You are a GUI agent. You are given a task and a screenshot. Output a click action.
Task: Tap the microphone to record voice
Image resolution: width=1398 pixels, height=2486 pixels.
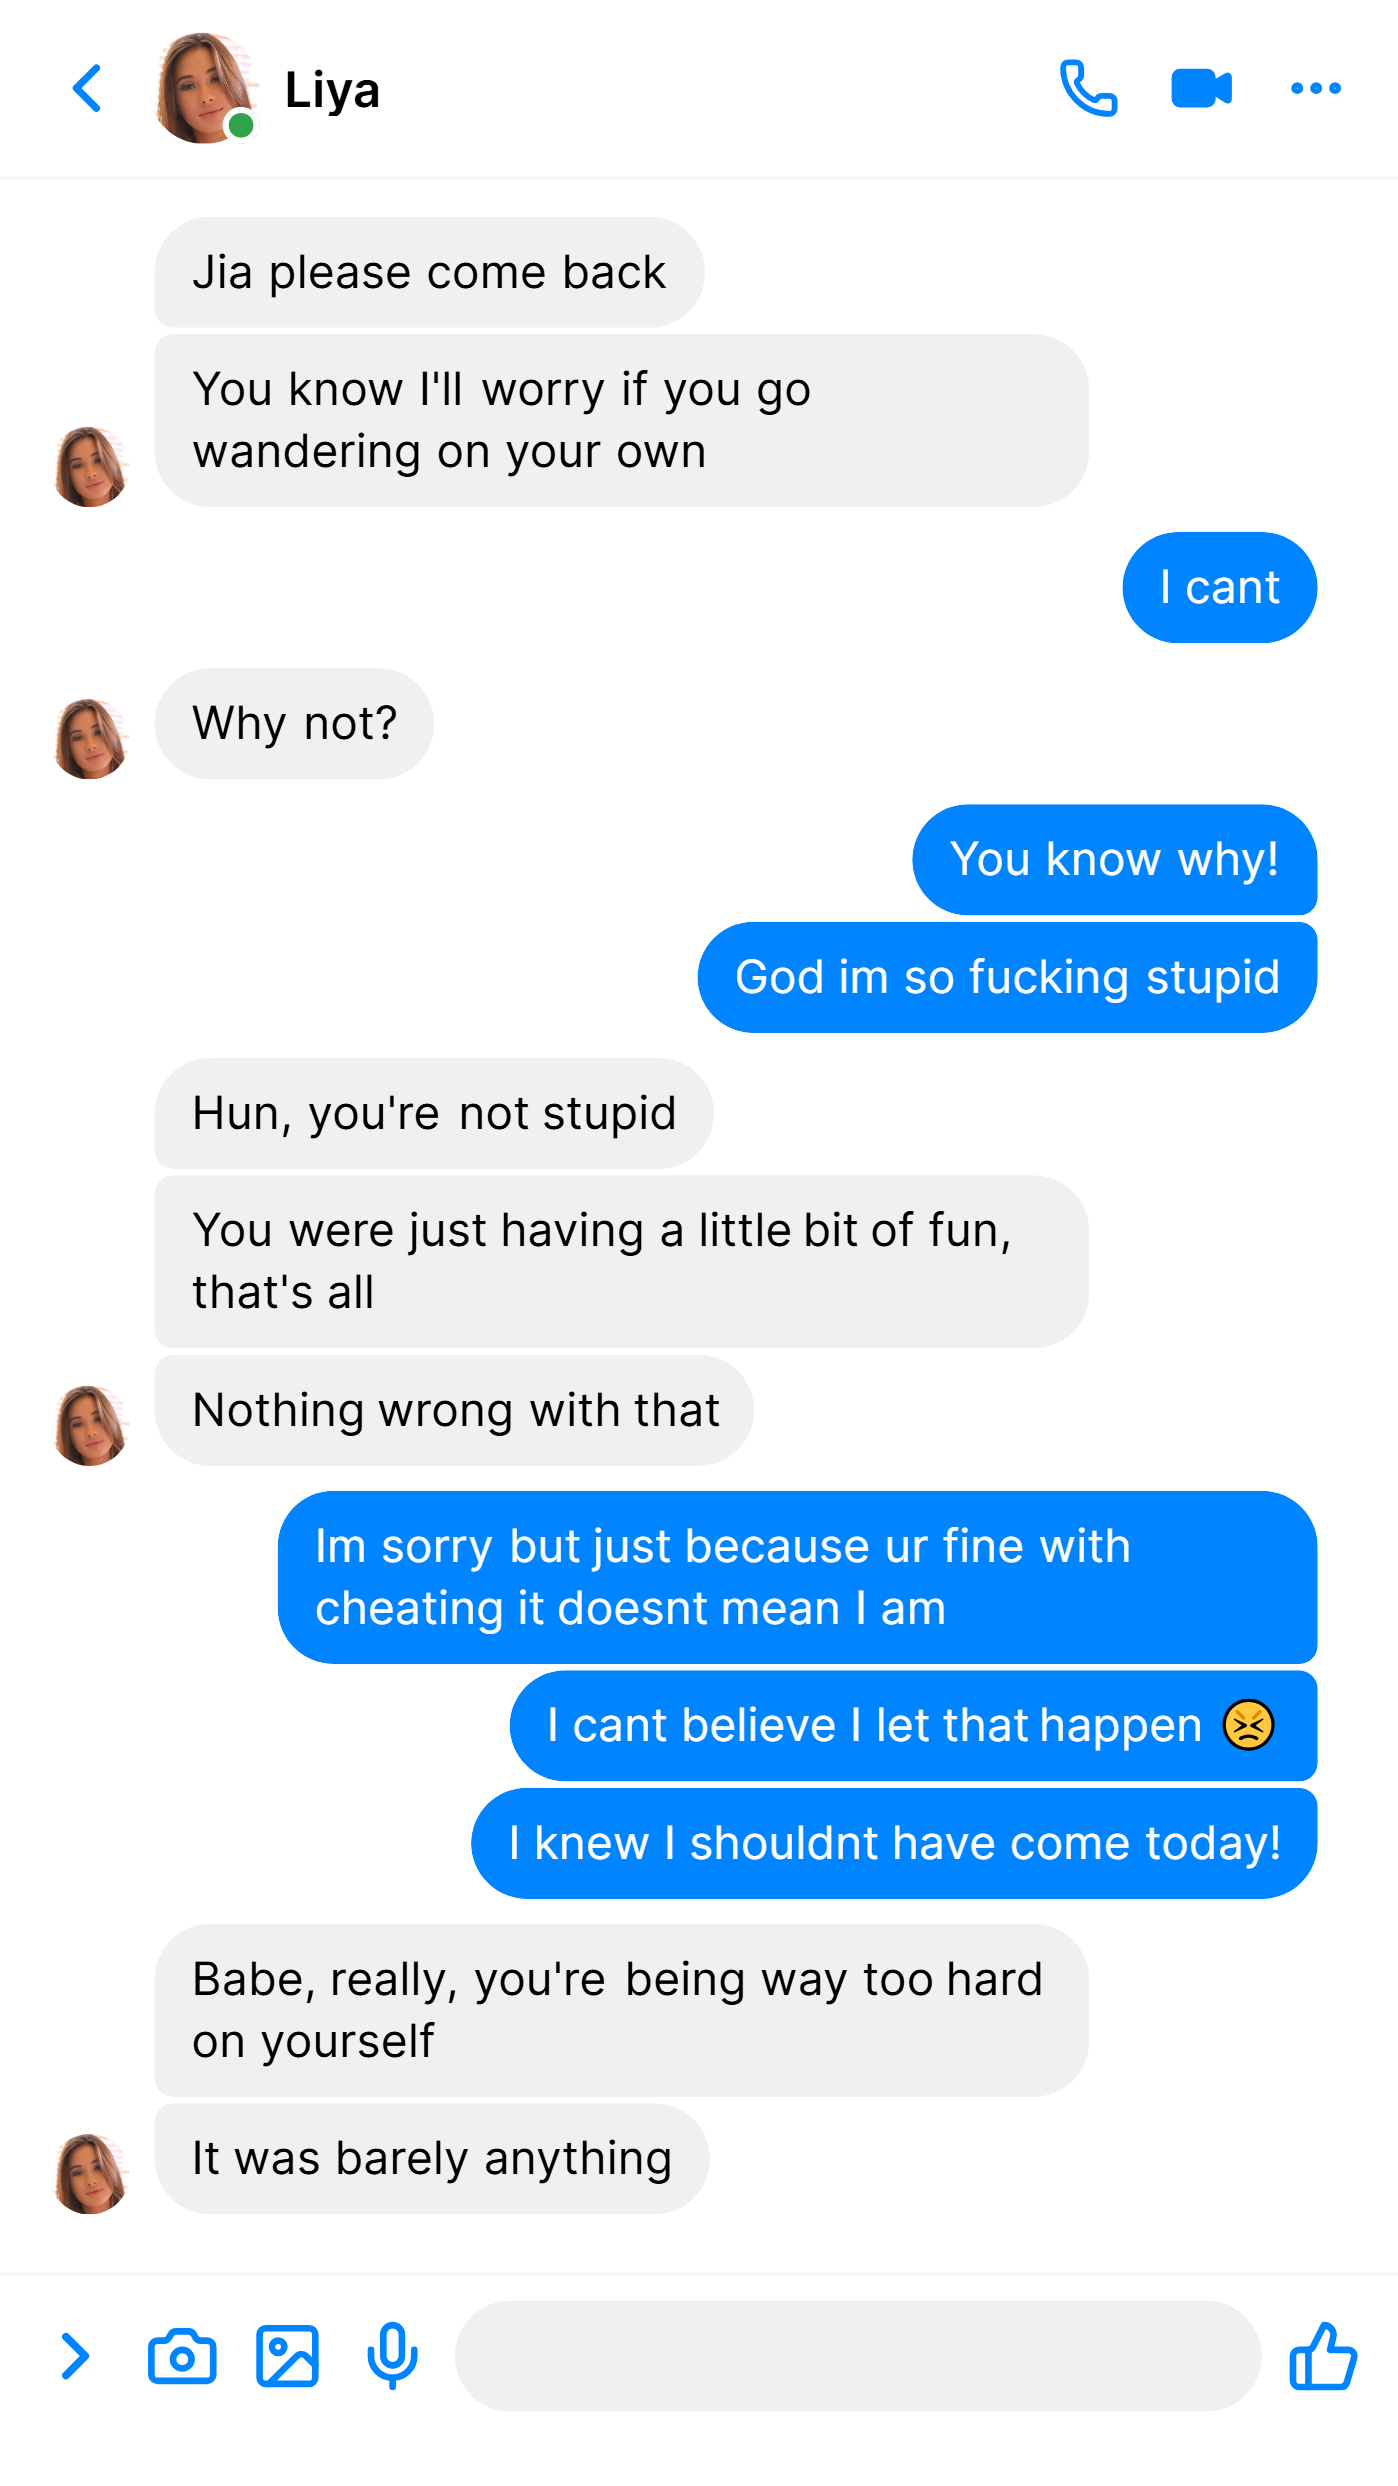point(392,2356)
